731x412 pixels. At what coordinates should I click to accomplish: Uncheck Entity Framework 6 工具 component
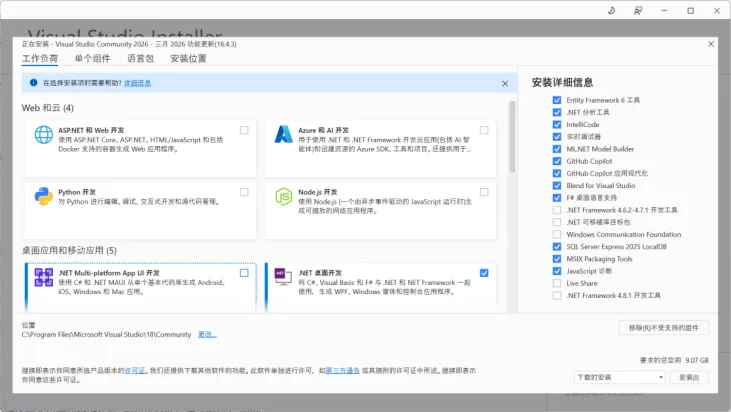[x=557, y=100]
